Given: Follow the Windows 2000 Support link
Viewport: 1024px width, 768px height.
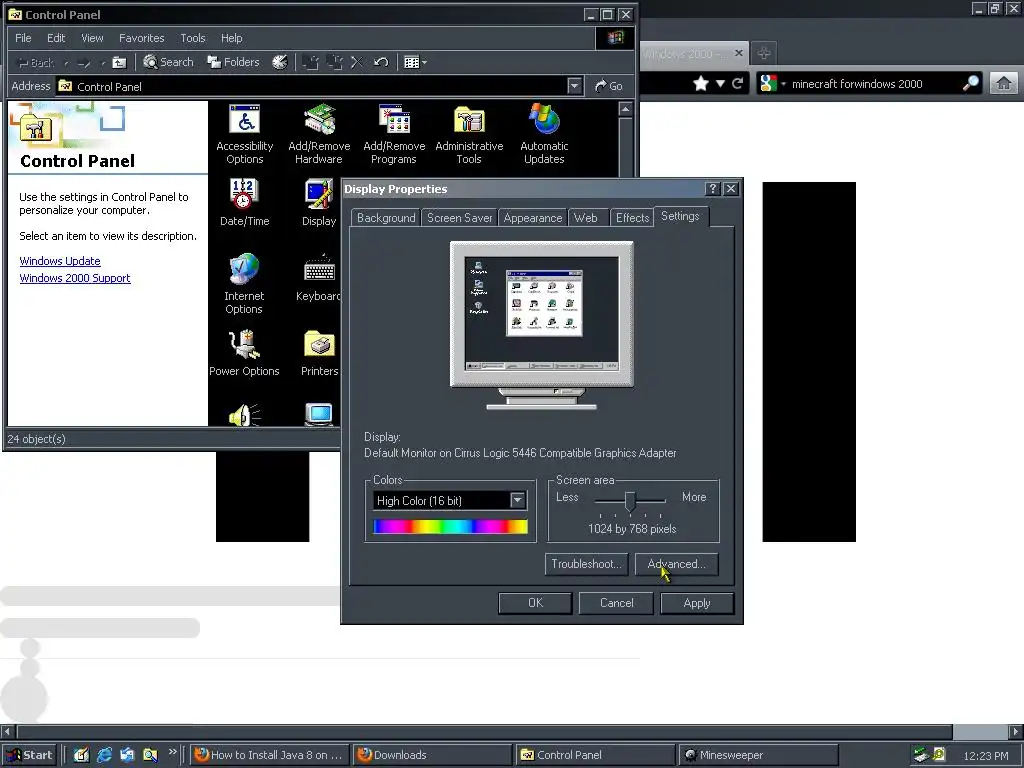Looking at the screenshot, I should pyautogui.click(x=75, y=278).
